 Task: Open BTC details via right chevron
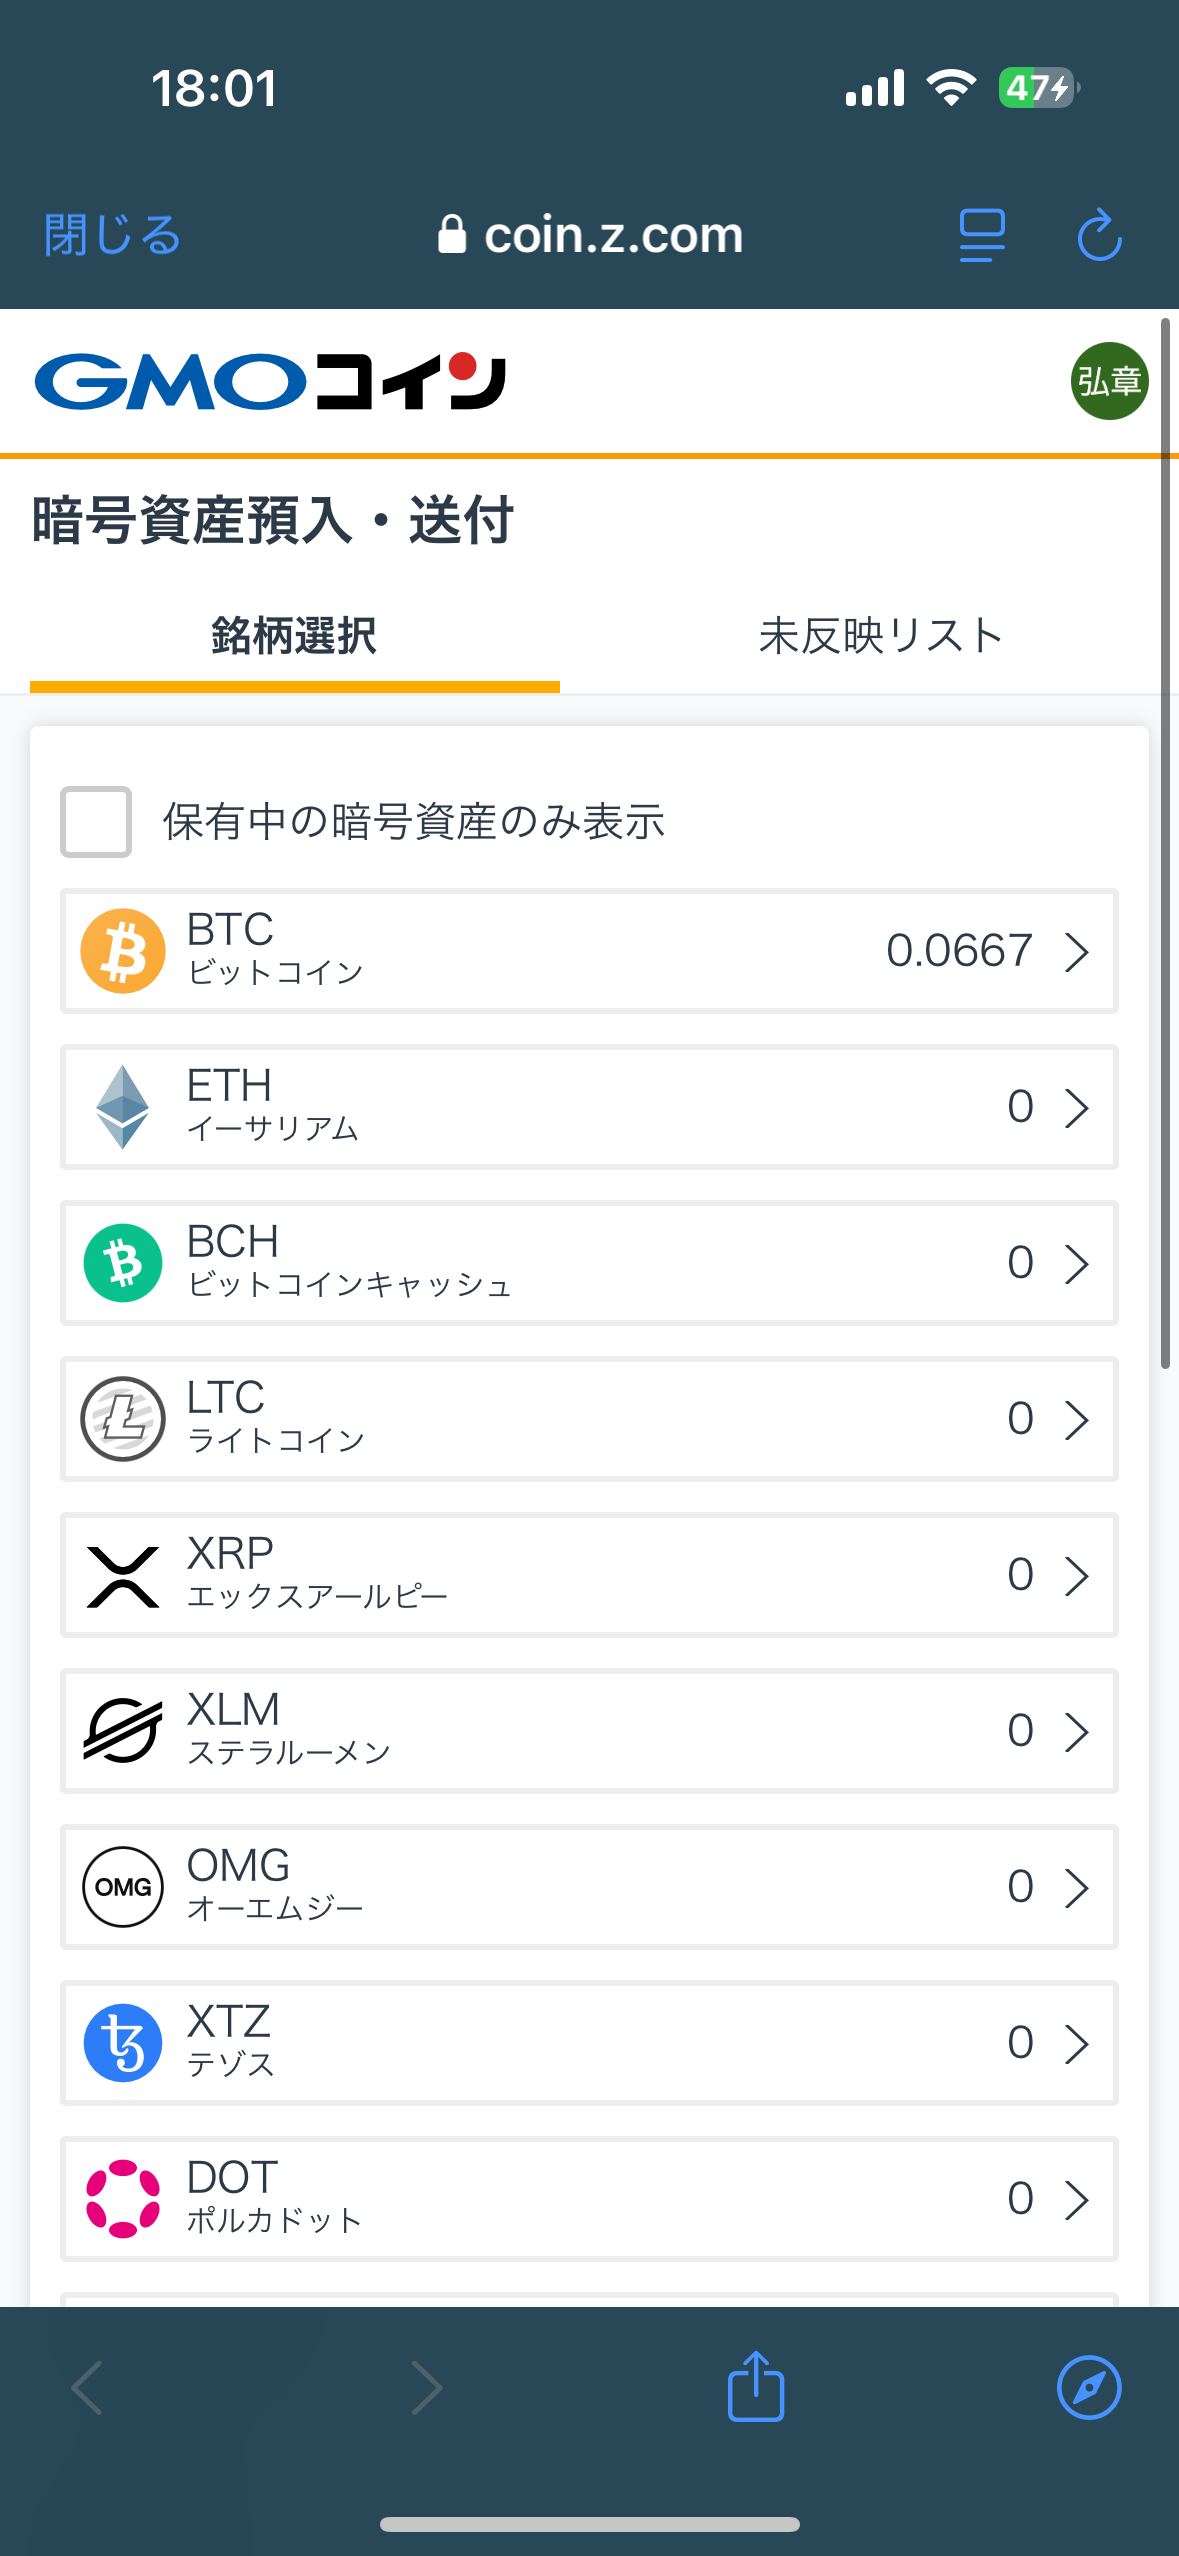pyautogui.click(x=1076, y=951)
